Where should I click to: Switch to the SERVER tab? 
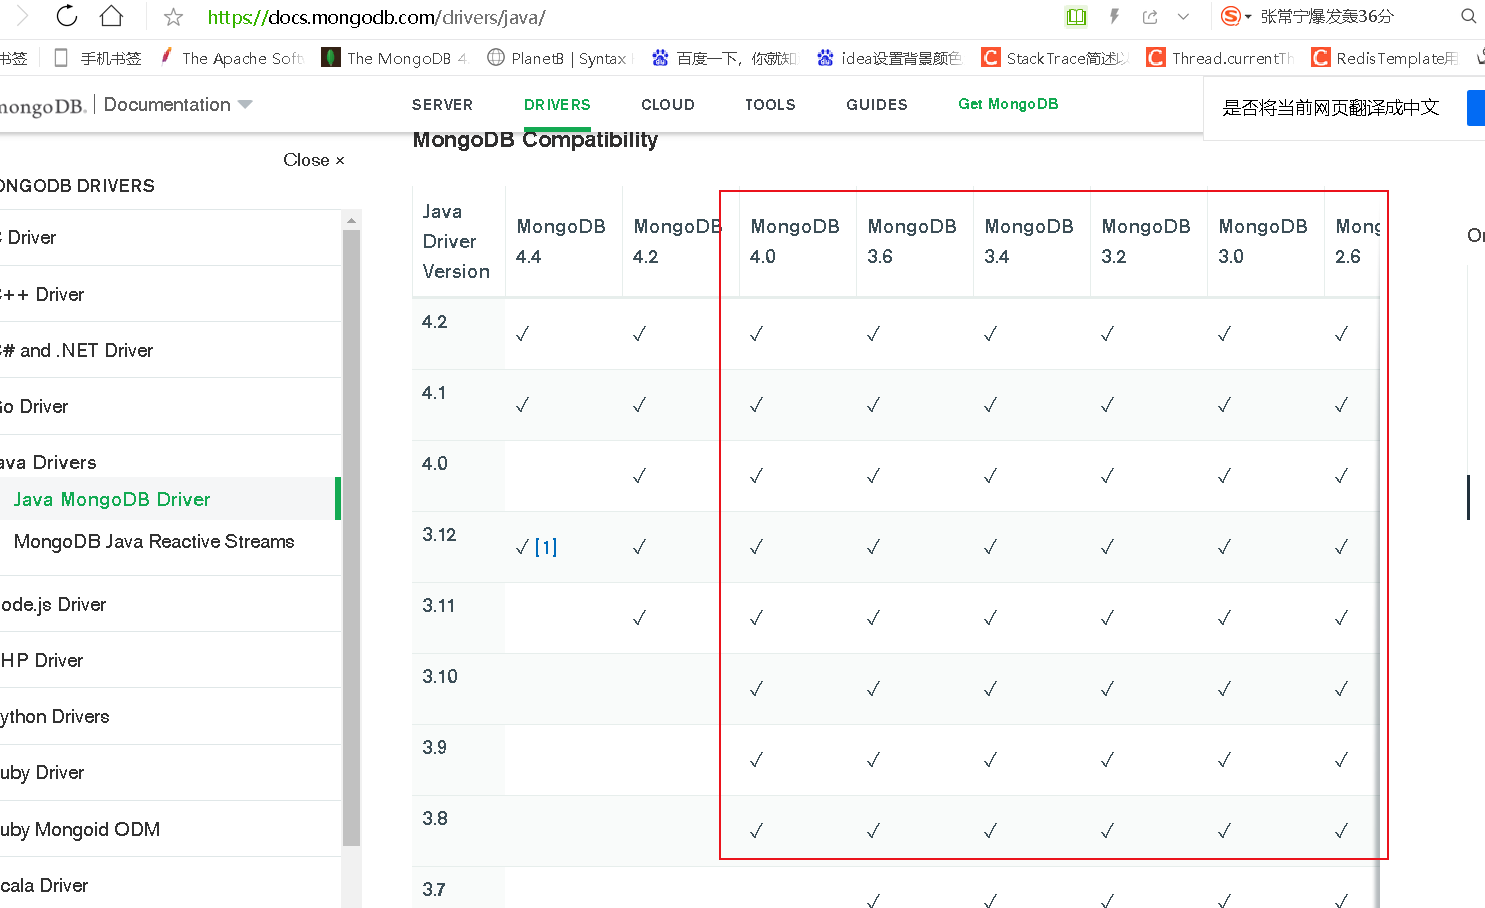[442, 104]
